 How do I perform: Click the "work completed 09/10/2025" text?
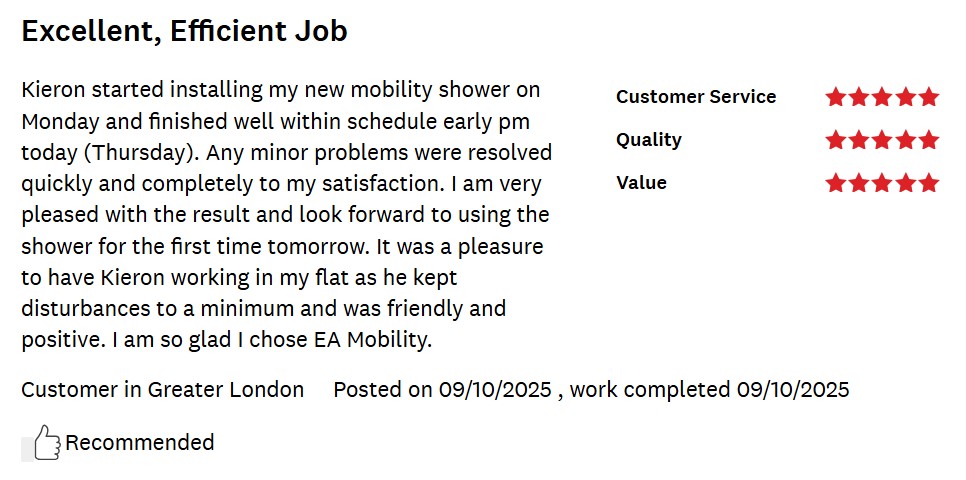(x=709, y=390)
